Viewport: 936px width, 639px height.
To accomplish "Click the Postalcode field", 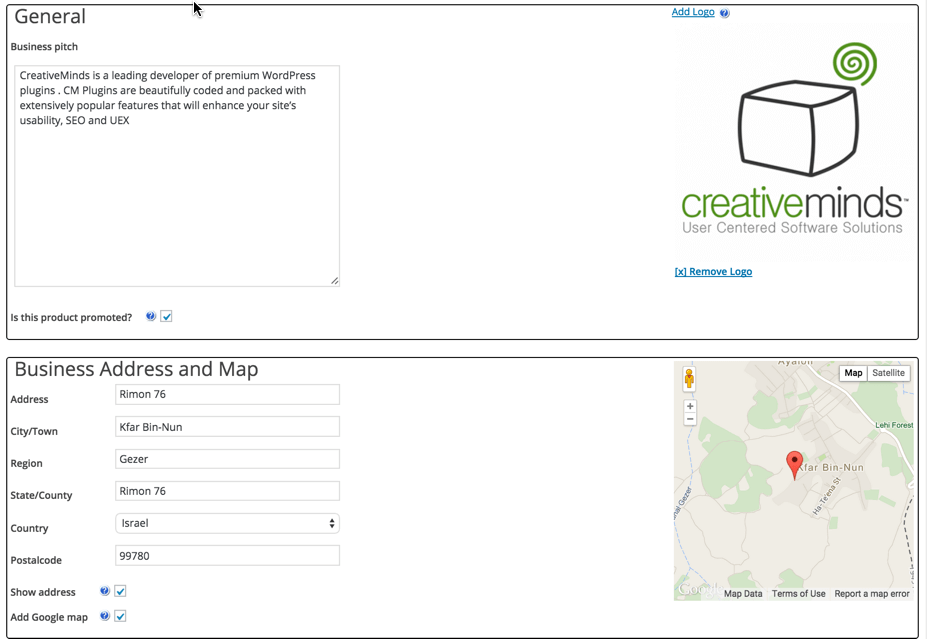I will (227, 555).
